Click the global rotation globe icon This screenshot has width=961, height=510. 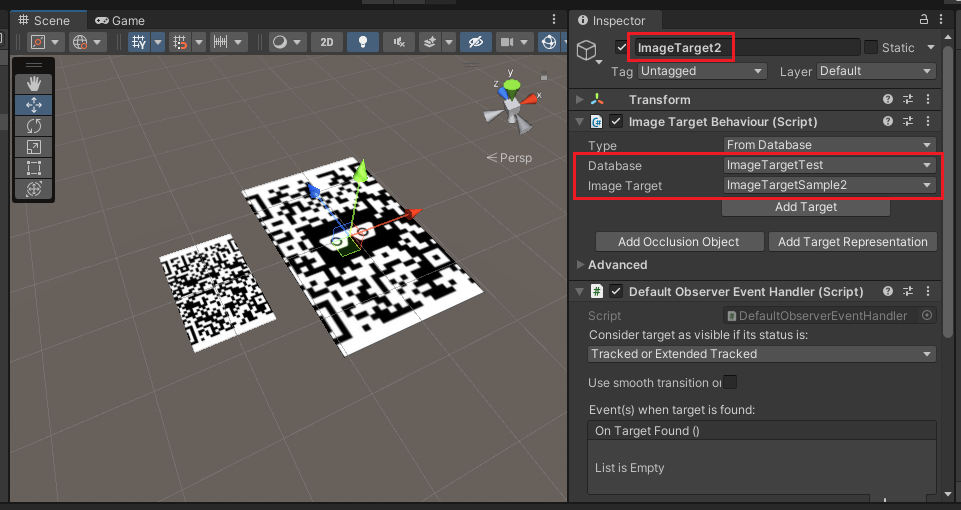pos(80,42)
